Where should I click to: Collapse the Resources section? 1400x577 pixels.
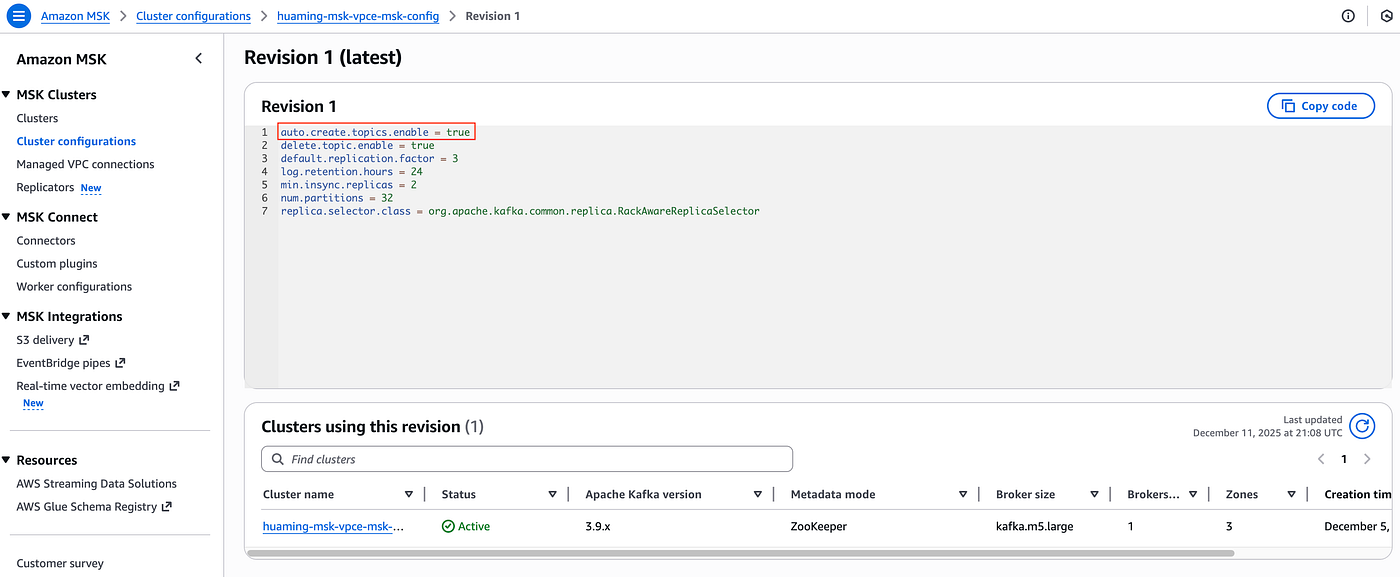[x=7, y=461]
